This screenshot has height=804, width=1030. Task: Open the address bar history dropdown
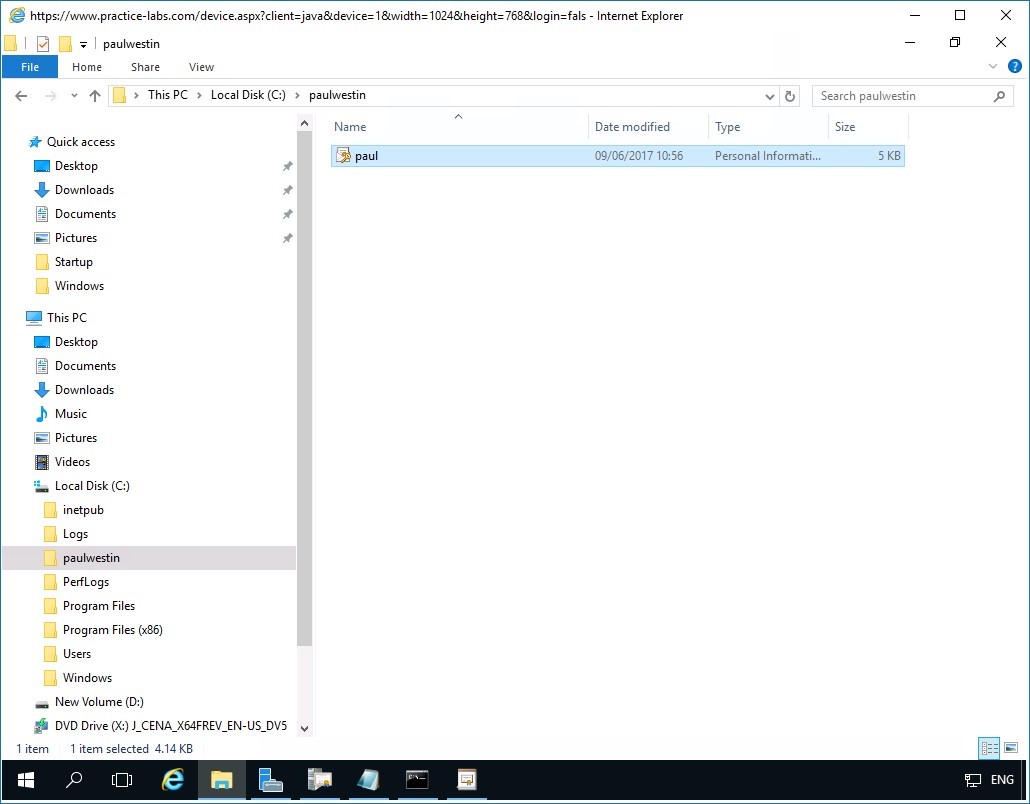click(x=769, y=97)
